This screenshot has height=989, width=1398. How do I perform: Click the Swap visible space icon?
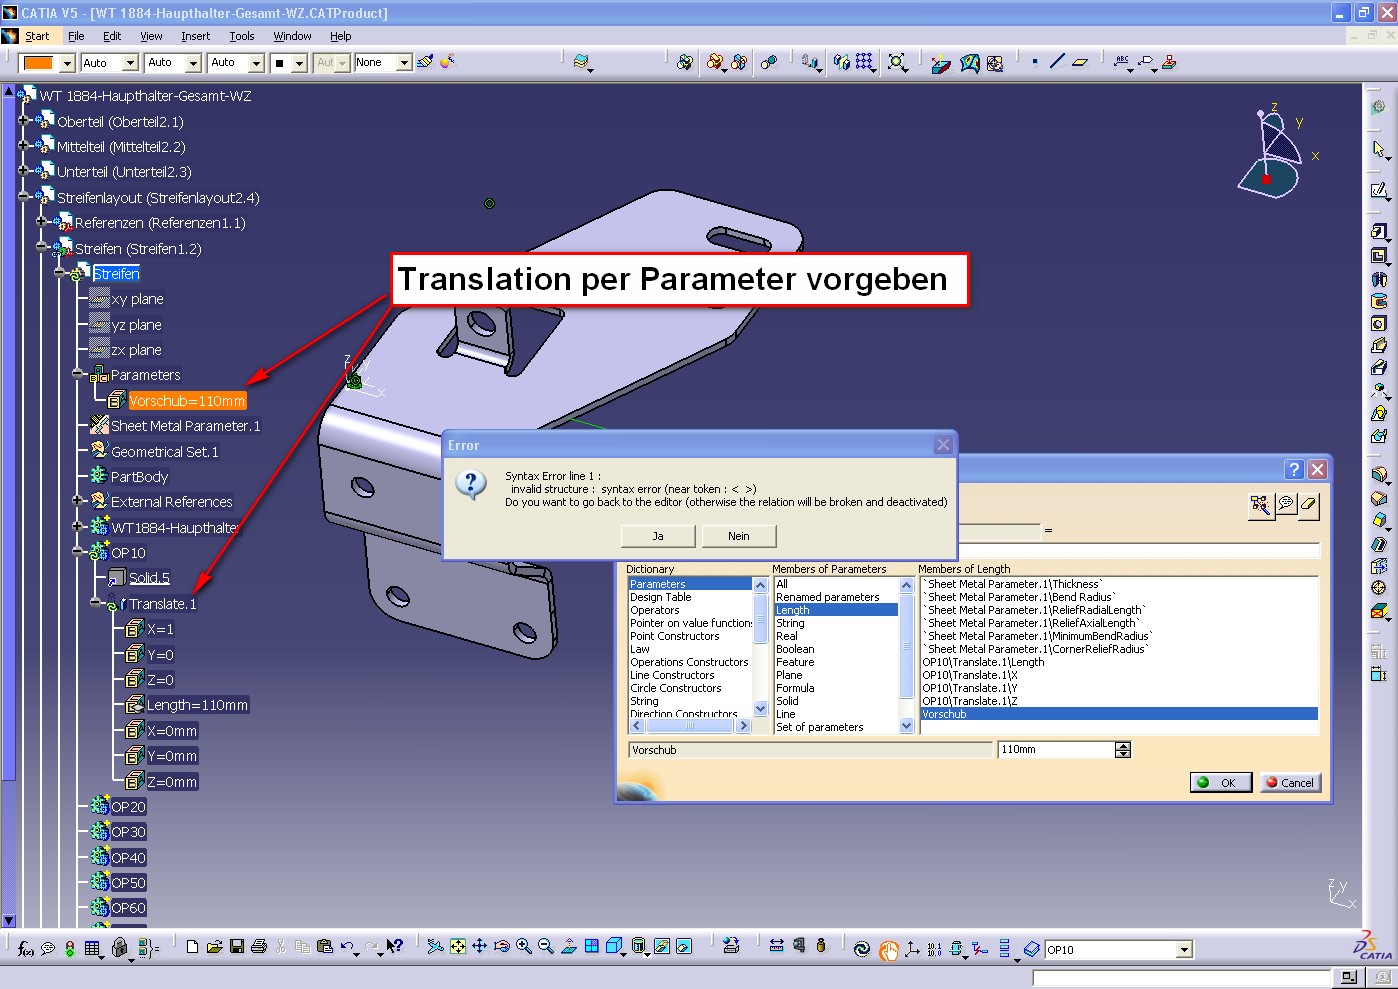point(684,946)
